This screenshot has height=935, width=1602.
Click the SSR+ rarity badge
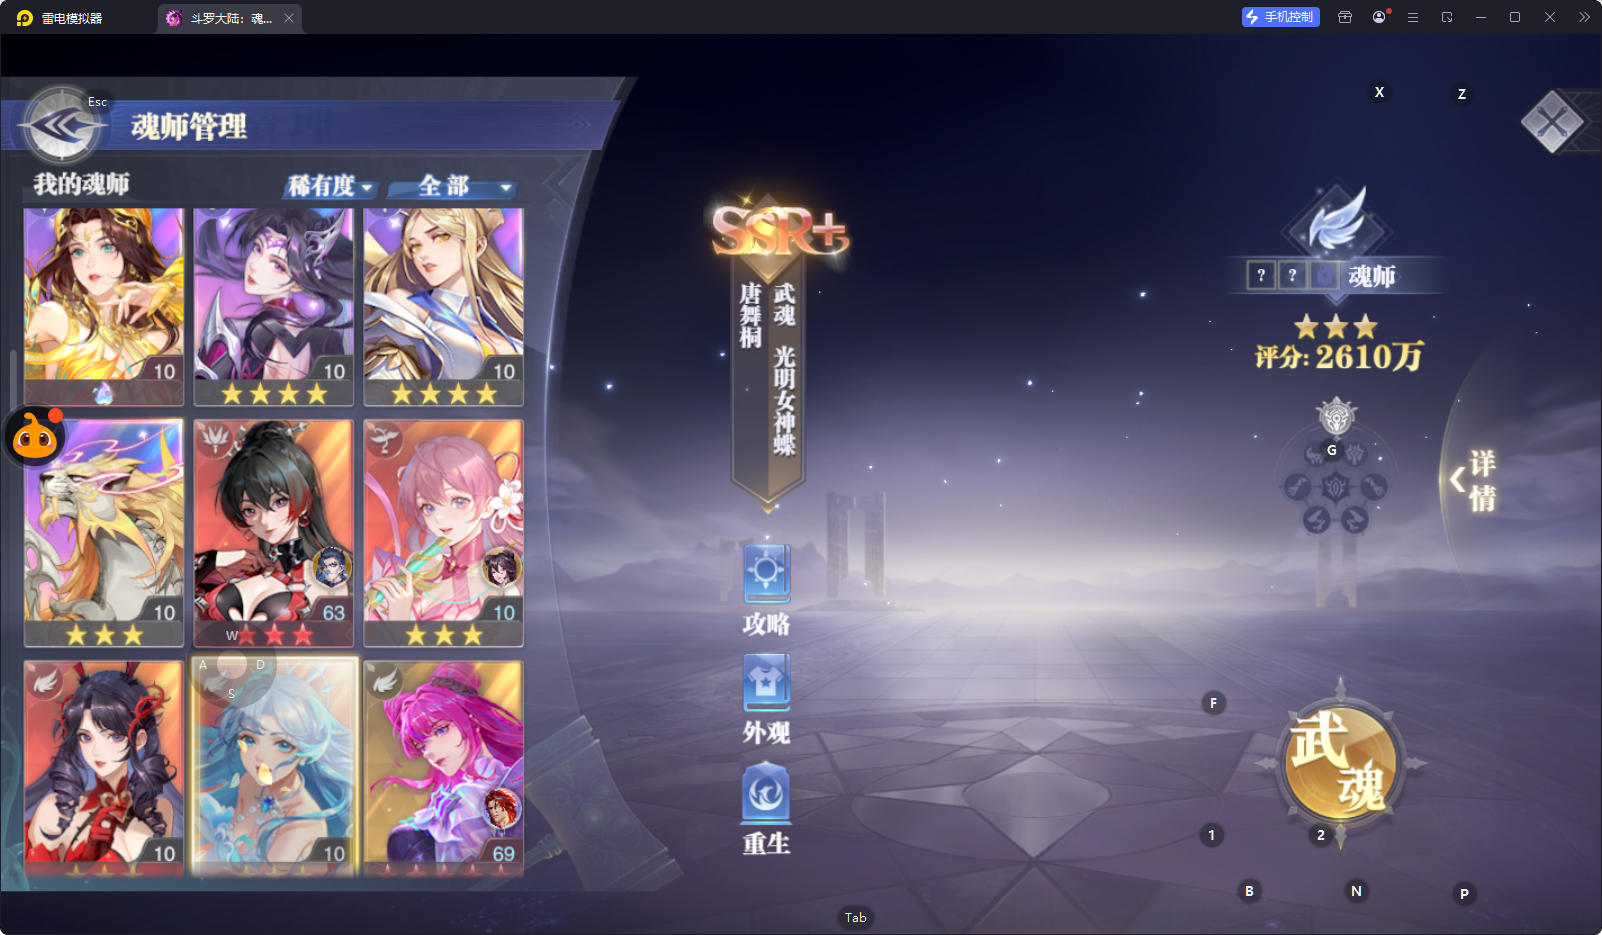(779, 230)
